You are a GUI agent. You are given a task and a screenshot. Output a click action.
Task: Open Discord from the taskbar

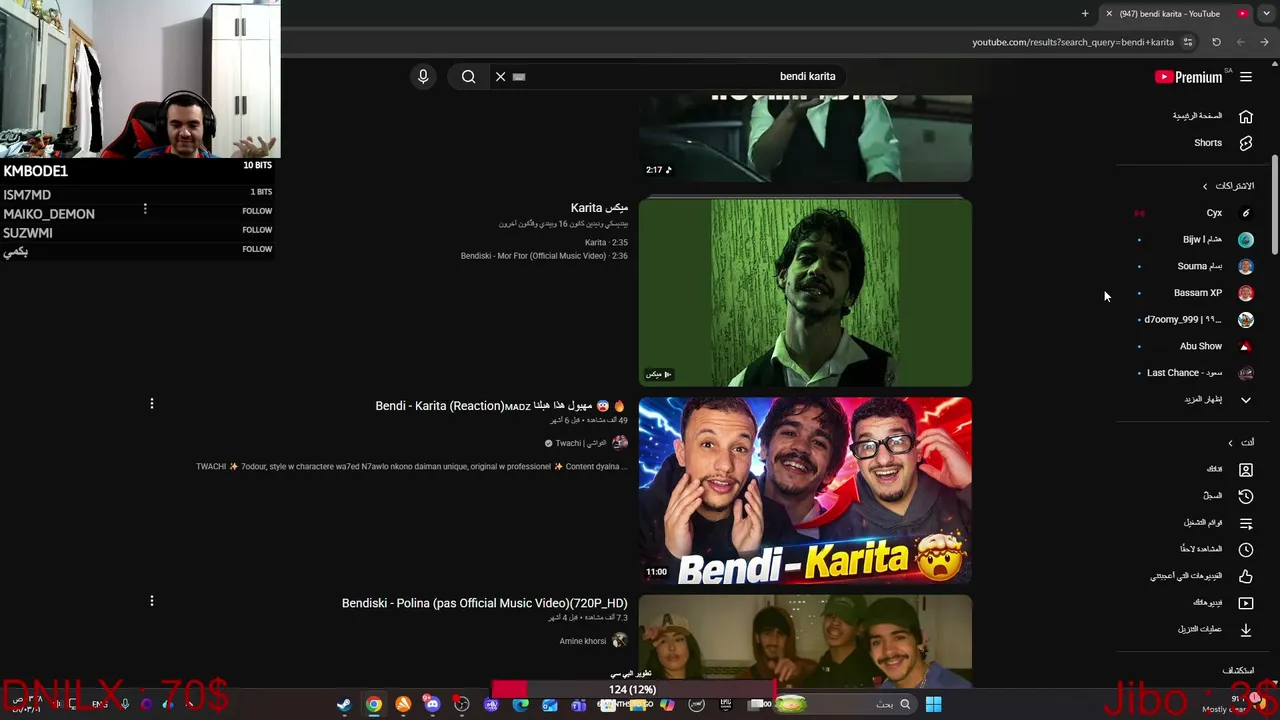pos(432,704)
